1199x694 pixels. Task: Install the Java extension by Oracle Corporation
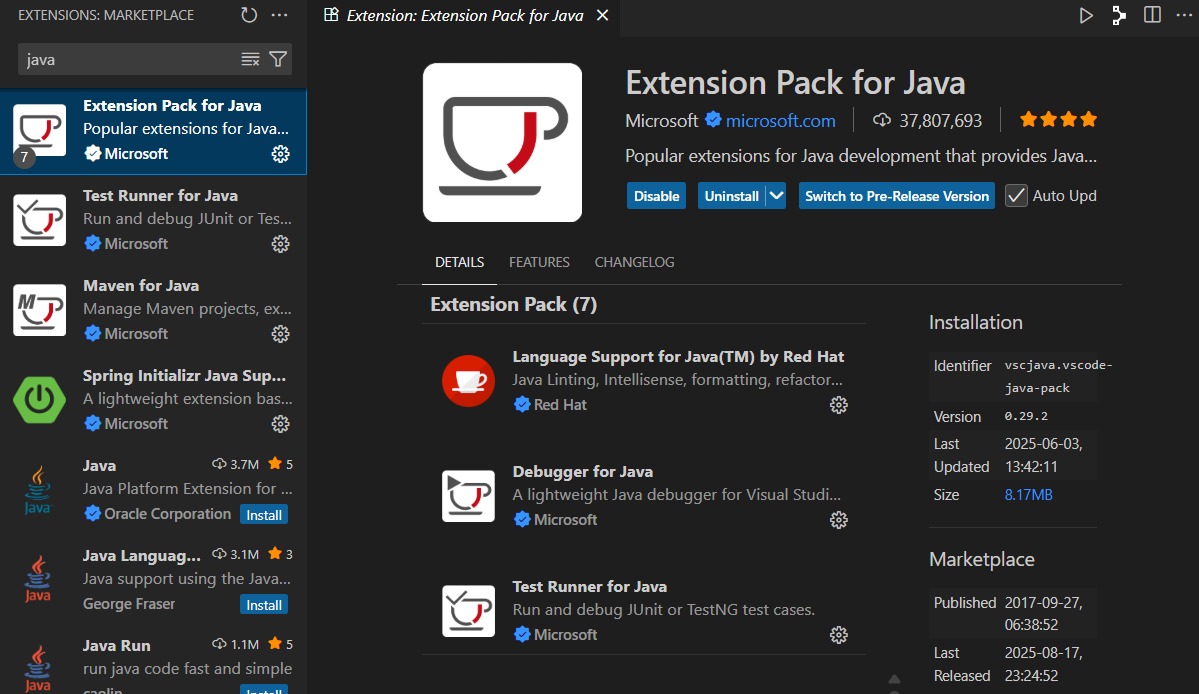[264, 515]
